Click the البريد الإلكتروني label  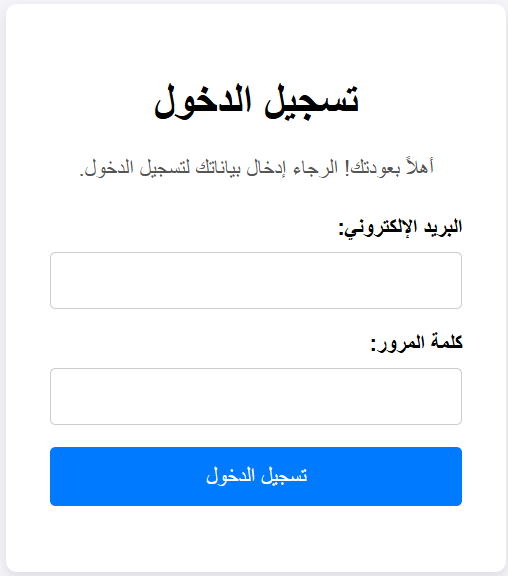point(400,228)
